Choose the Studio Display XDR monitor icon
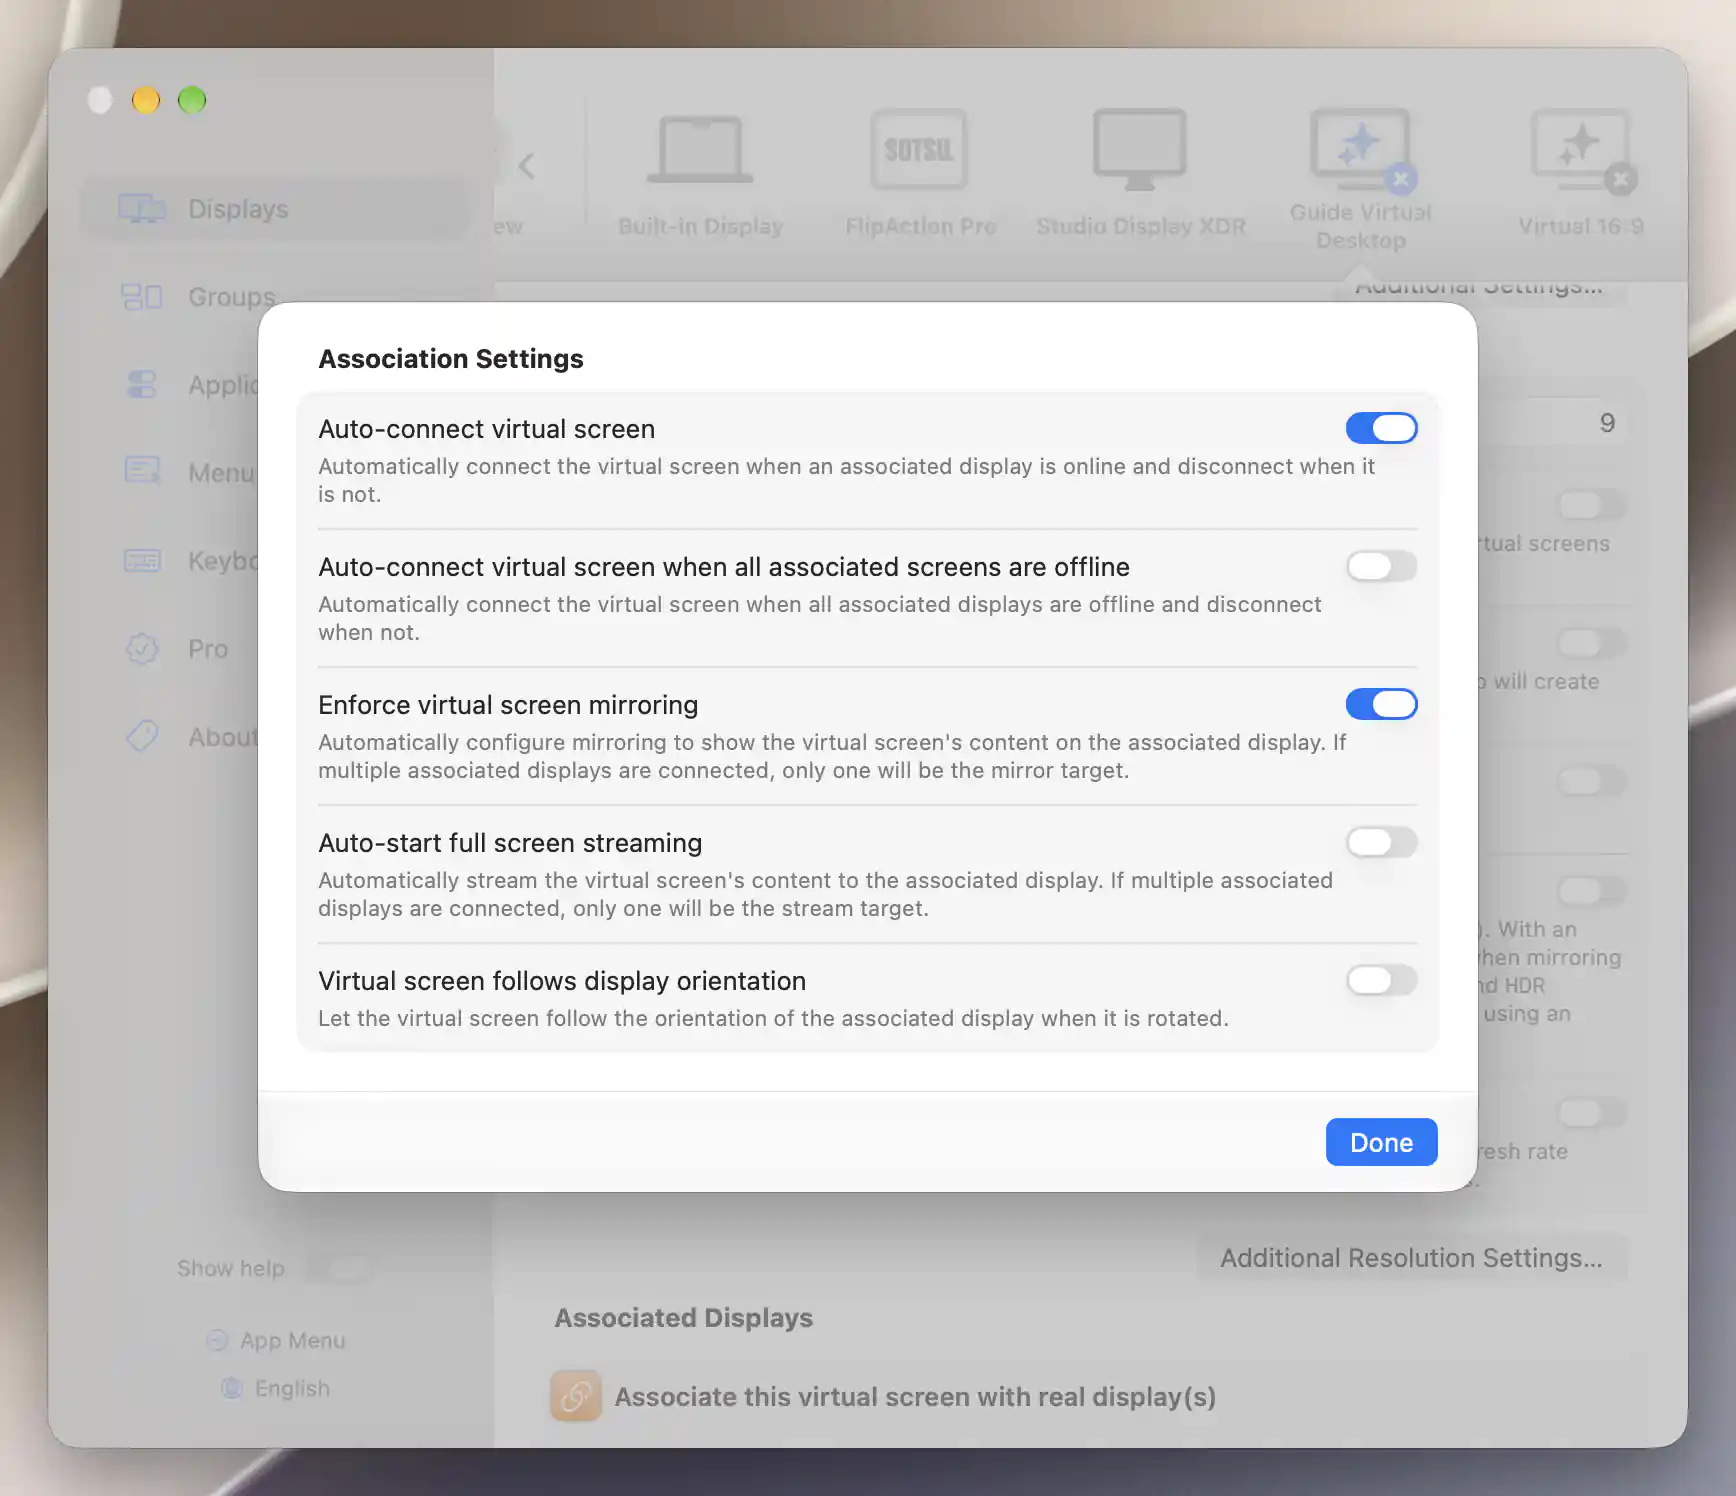 pyautogui.click(x=1140, y=150)
